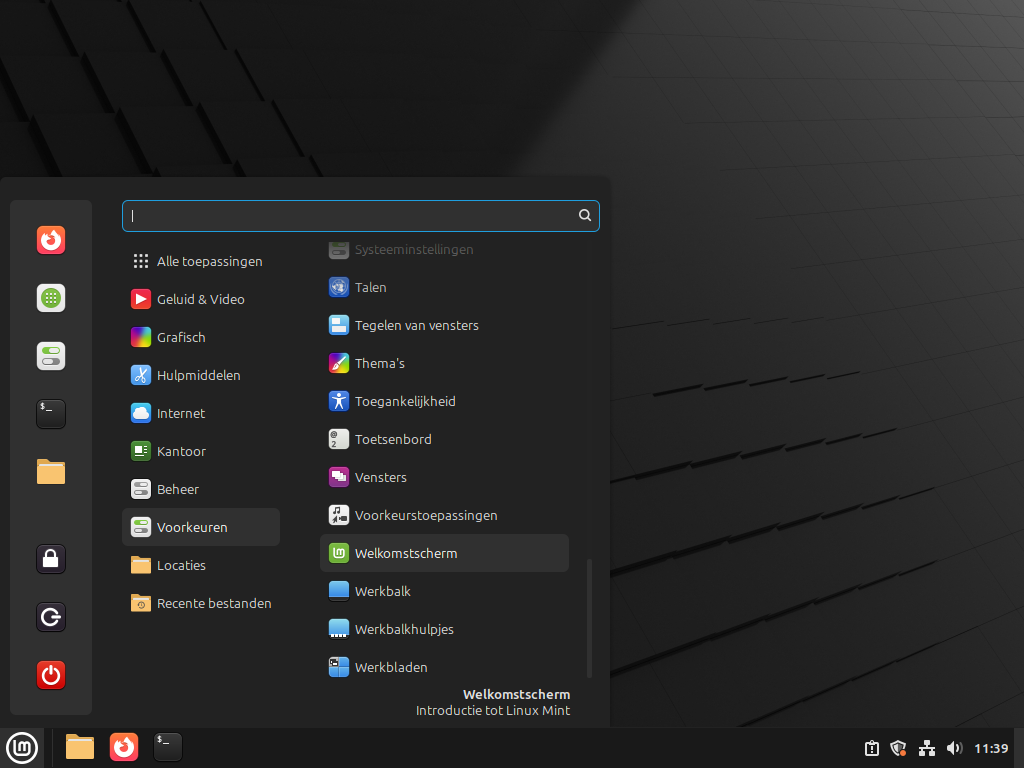The image size is (1024, 768).
Task: Select Voorkeuren category
Action: coord(201,527)
